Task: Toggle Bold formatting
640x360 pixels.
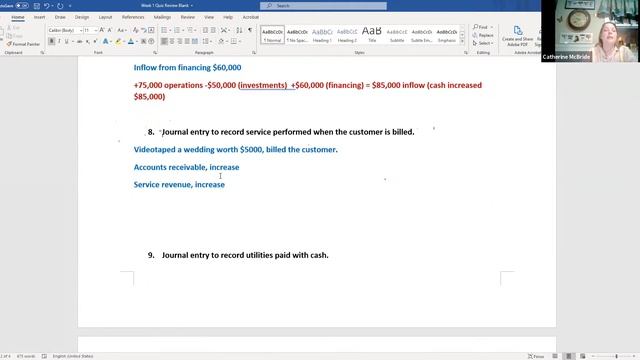Action: (52, 41)
